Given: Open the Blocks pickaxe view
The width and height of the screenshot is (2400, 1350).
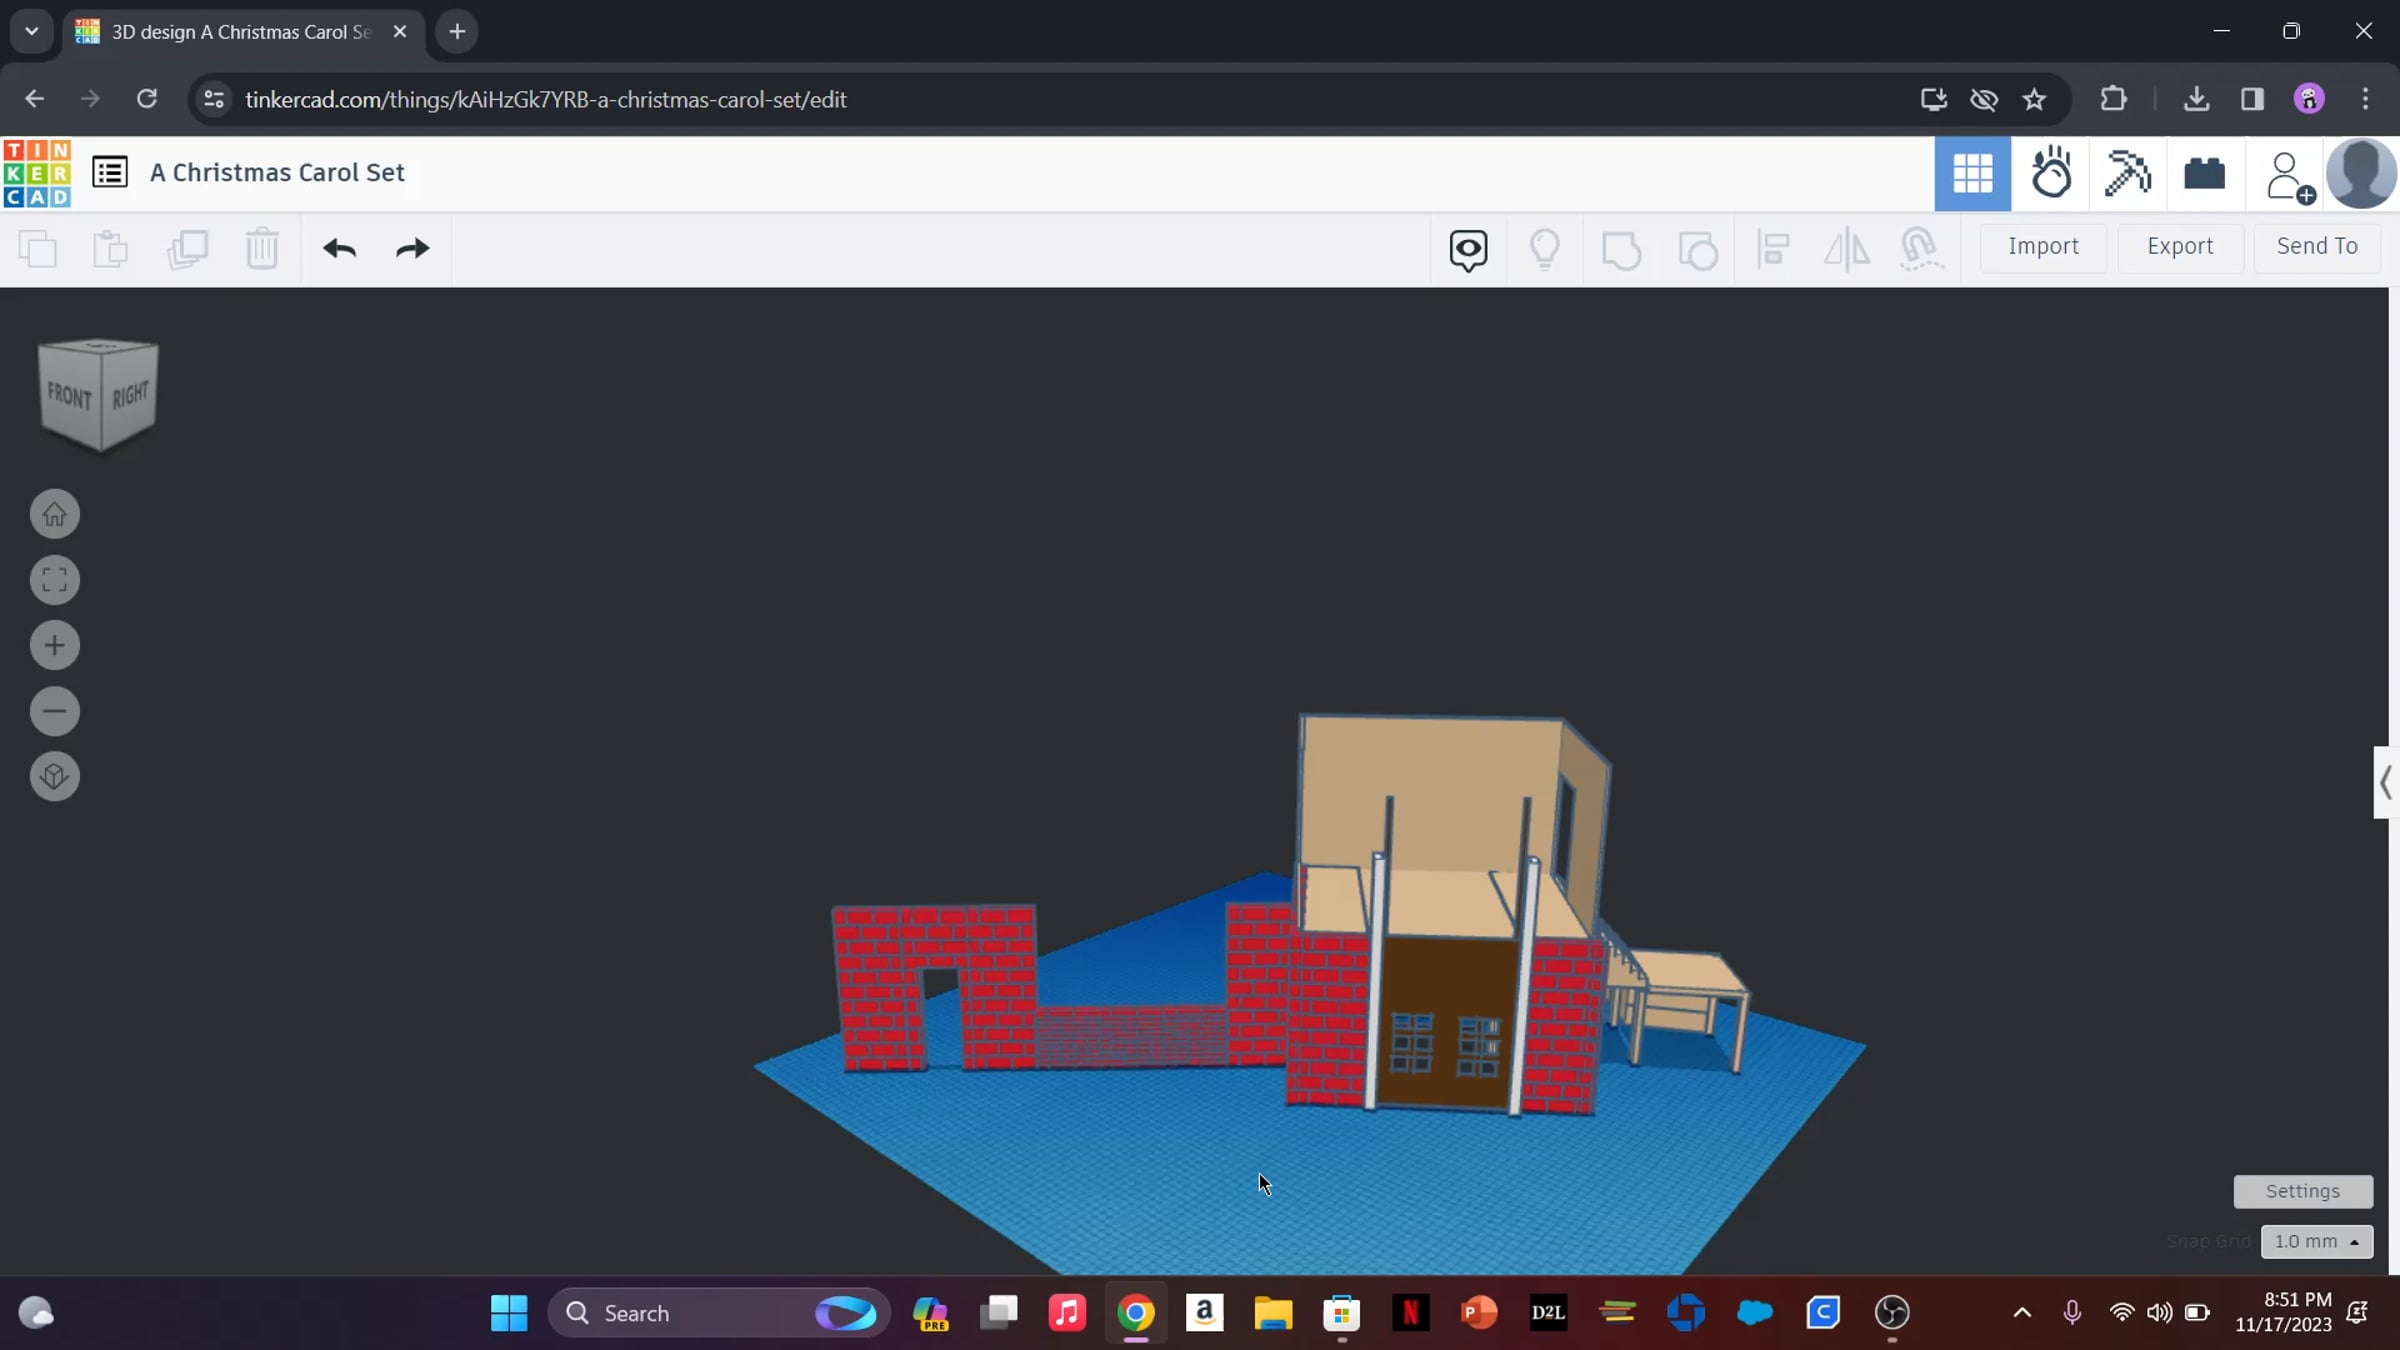Looking at the screenshot, I should [x=2127, y=174].
